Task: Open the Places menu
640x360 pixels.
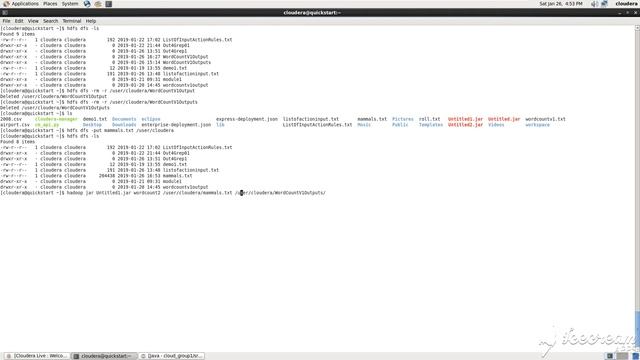Action: 50,4
